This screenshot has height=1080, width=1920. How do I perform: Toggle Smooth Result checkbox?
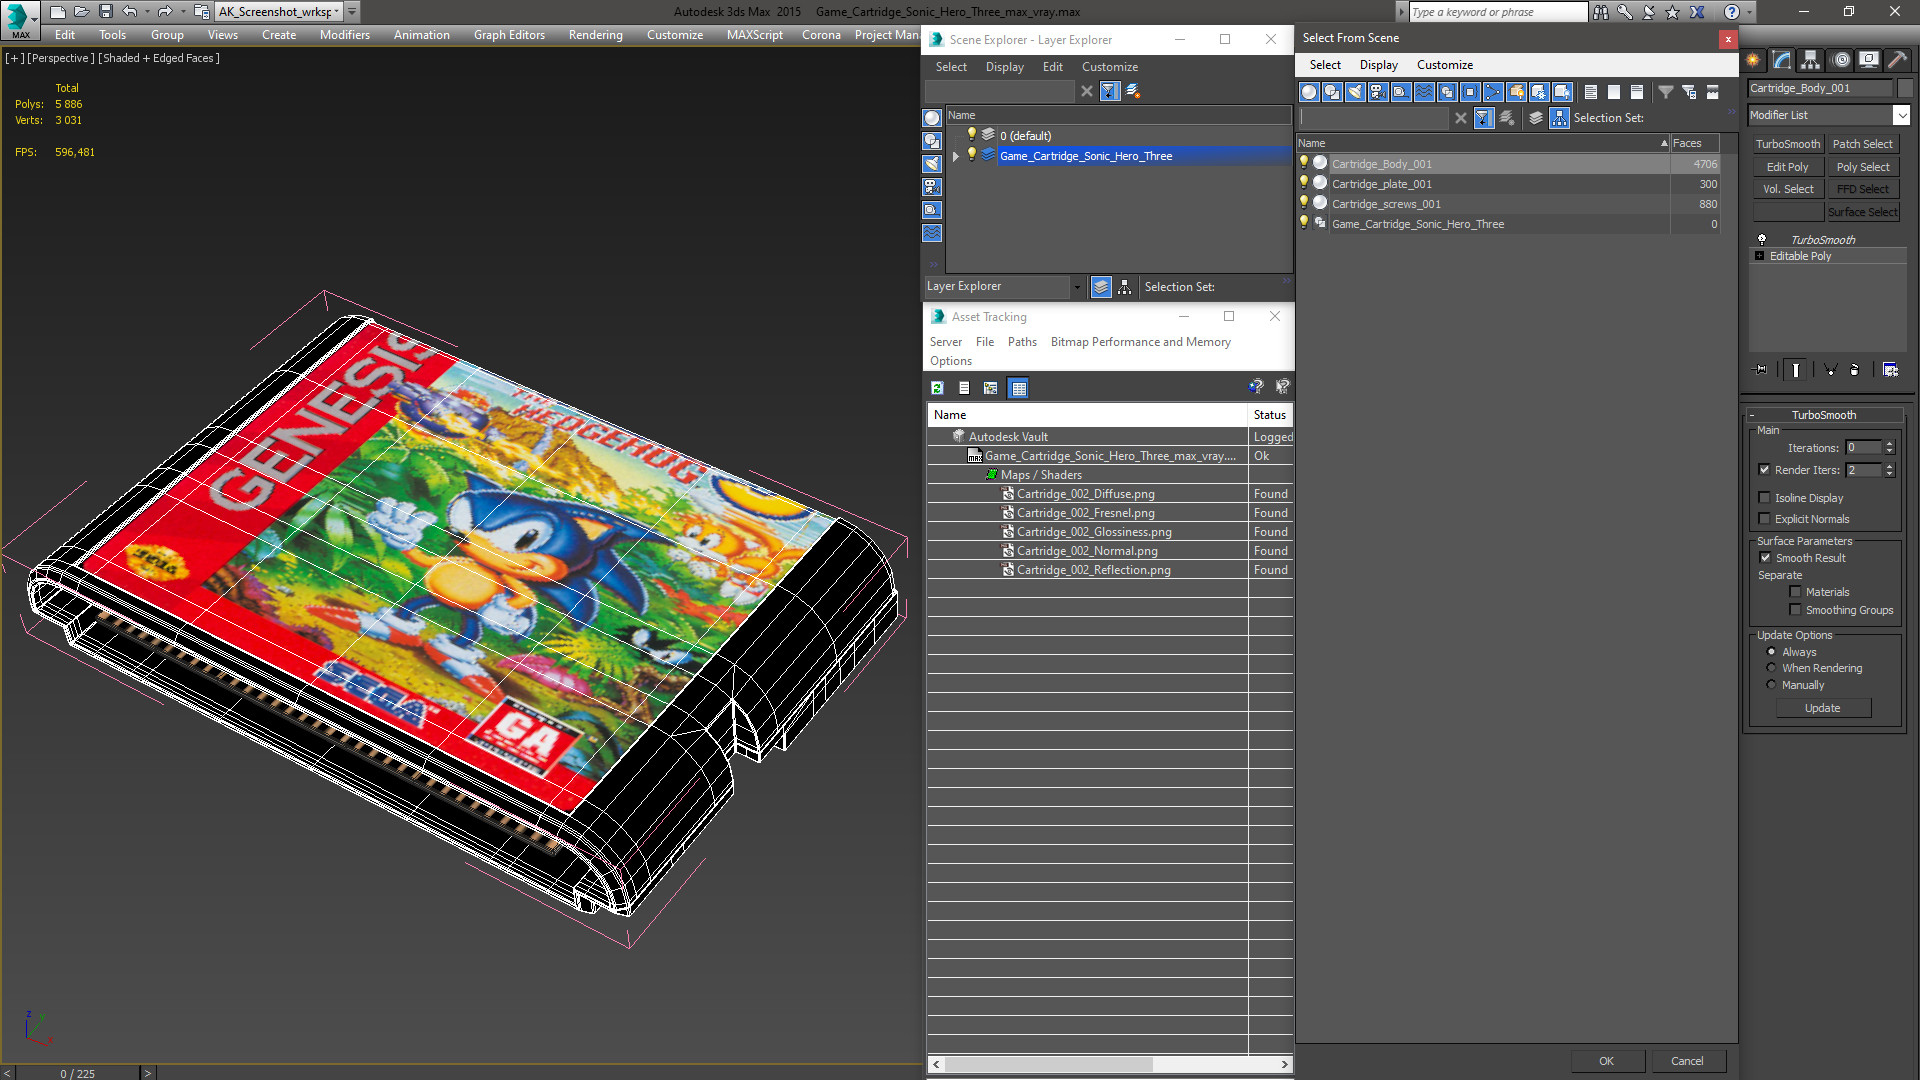1765,558
